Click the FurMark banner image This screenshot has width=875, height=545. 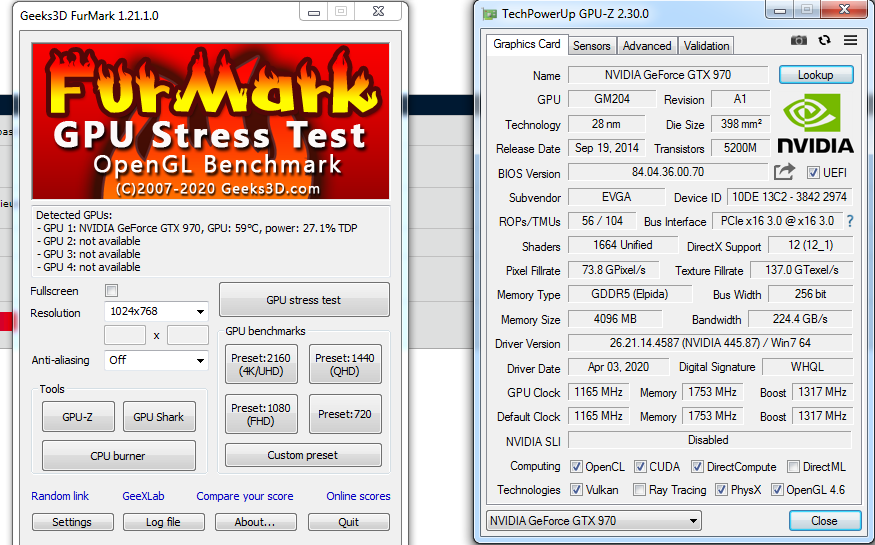point(210,121)
